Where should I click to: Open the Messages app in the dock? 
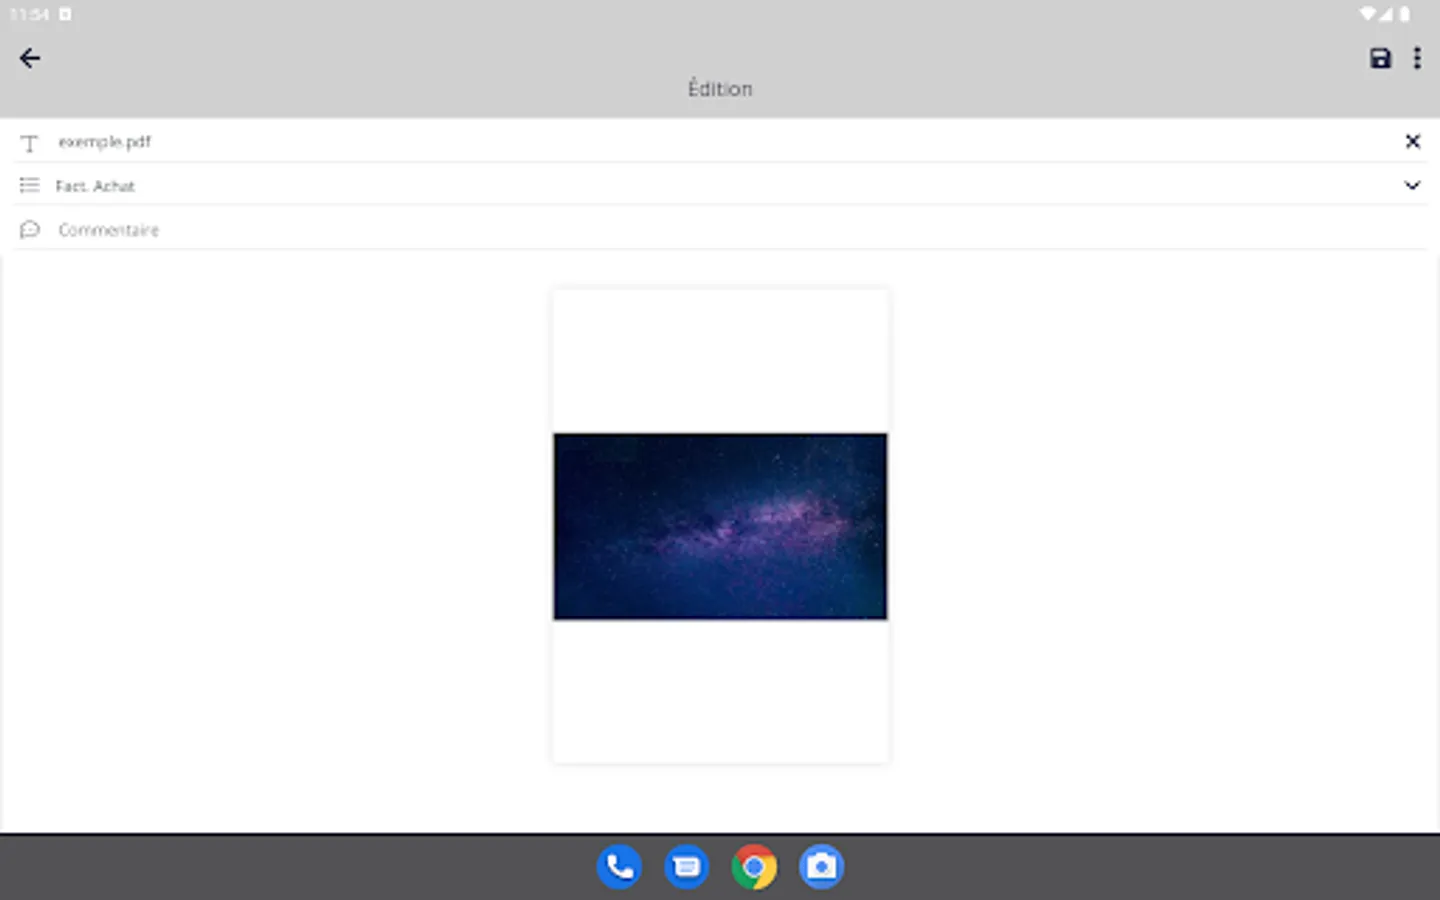click(x=686, y=867)
